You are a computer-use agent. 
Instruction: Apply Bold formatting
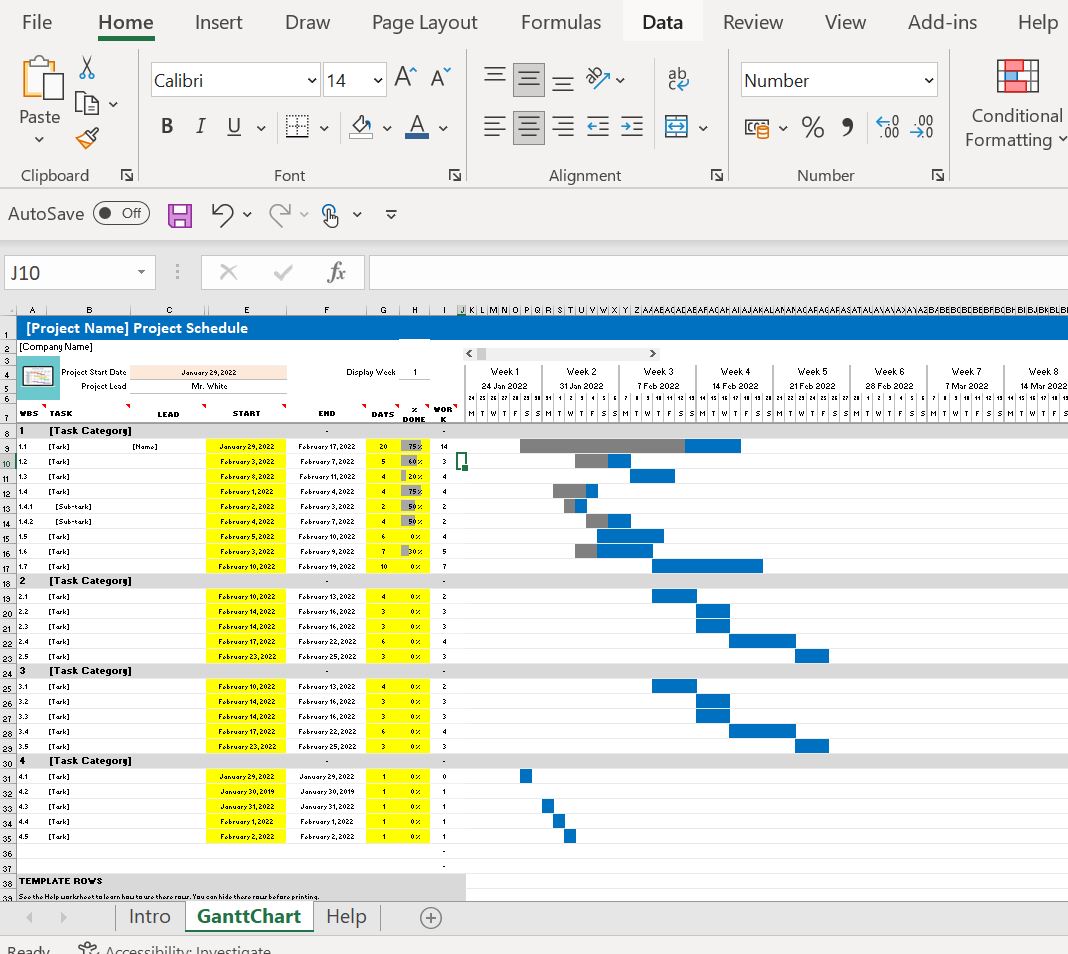167,127
